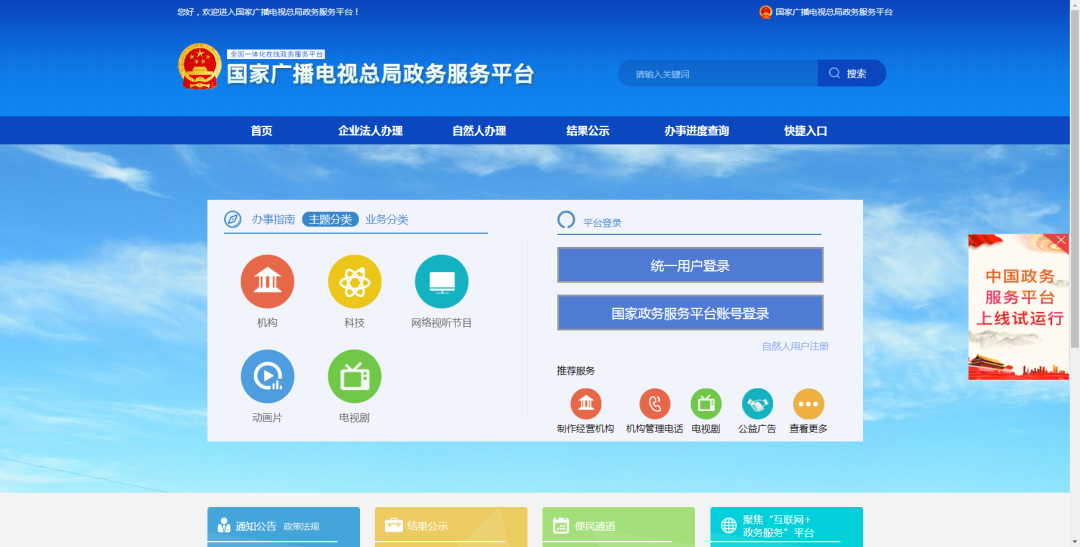This screenshot has height=547, width=1080.
Task: Switch to 政策法规 tab on notice card
Action: pos(301,526)
